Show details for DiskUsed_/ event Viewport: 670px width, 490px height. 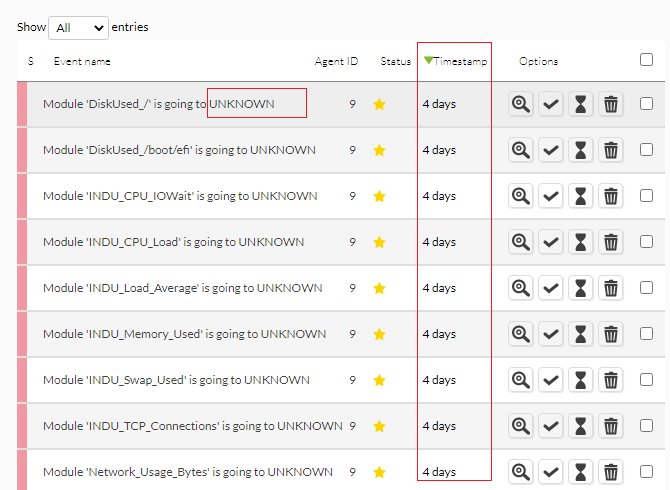(520, 104)
